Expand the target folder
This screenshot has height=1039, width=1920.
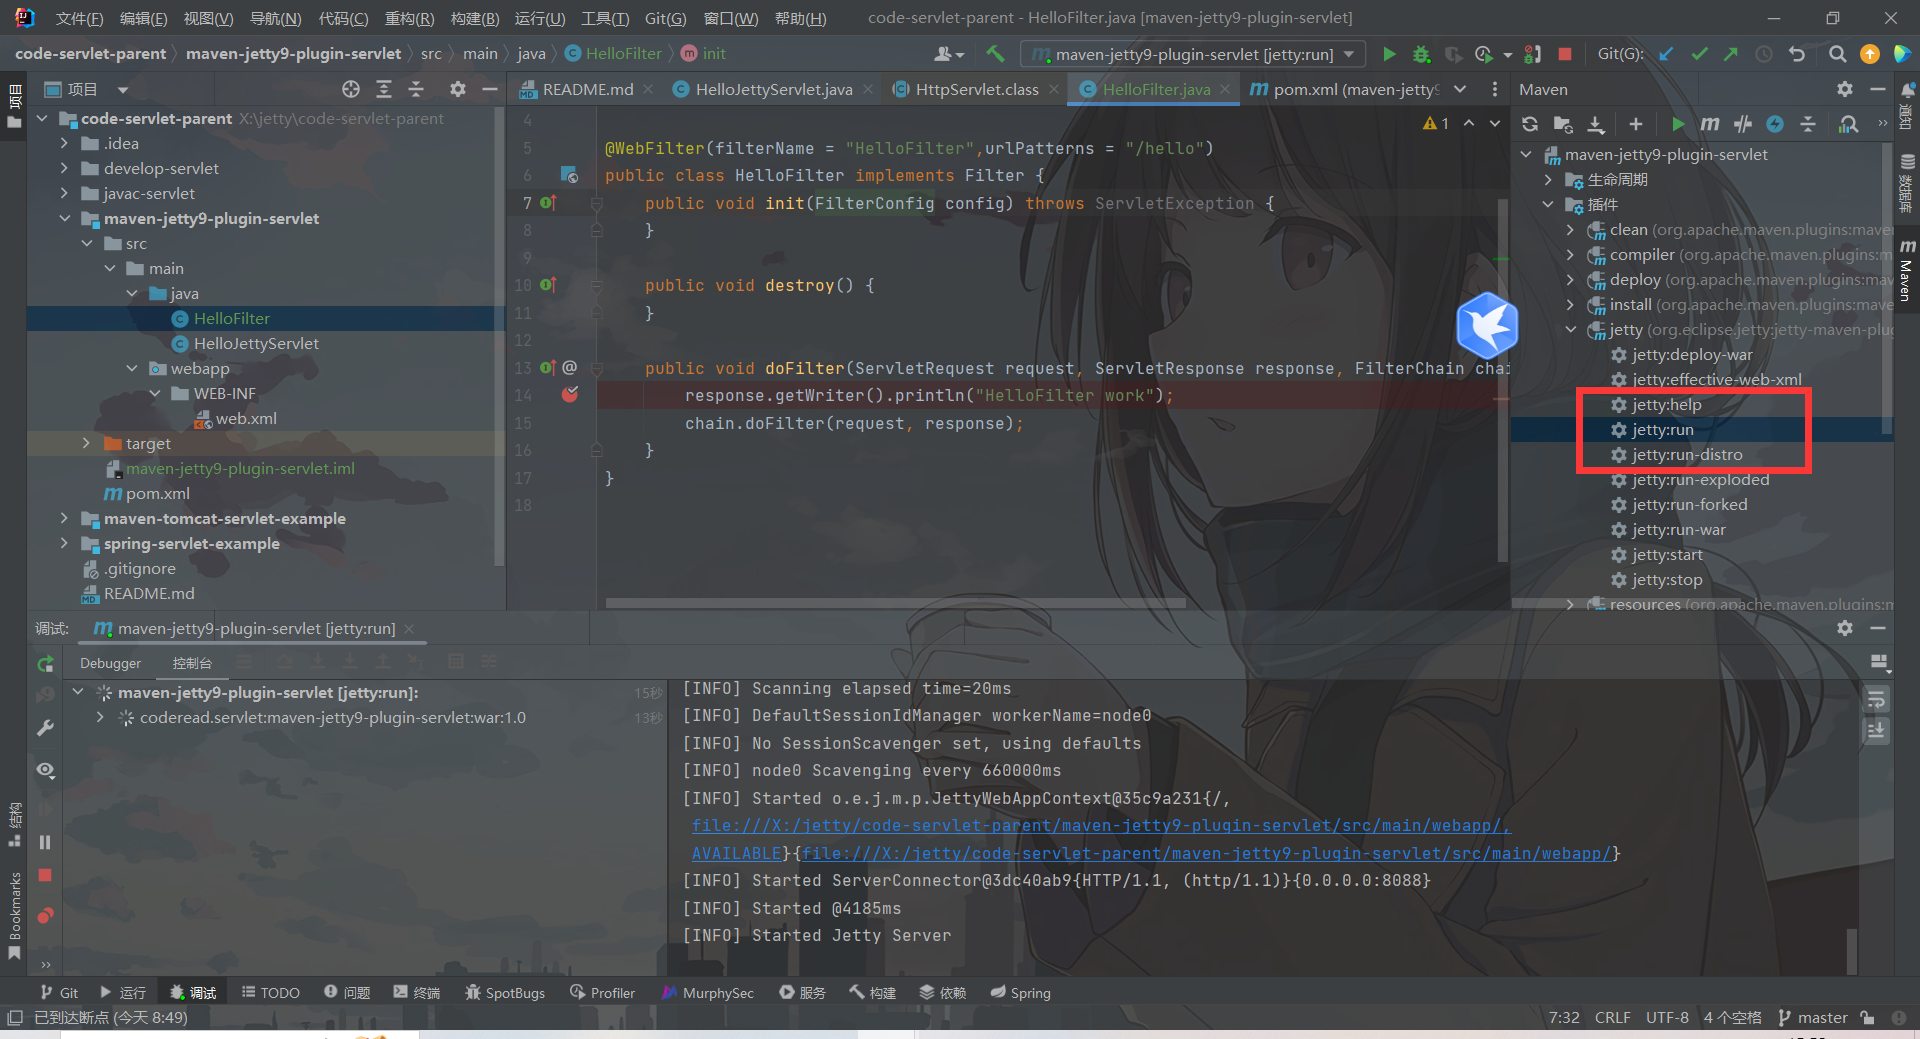click(x=86, y=443)
